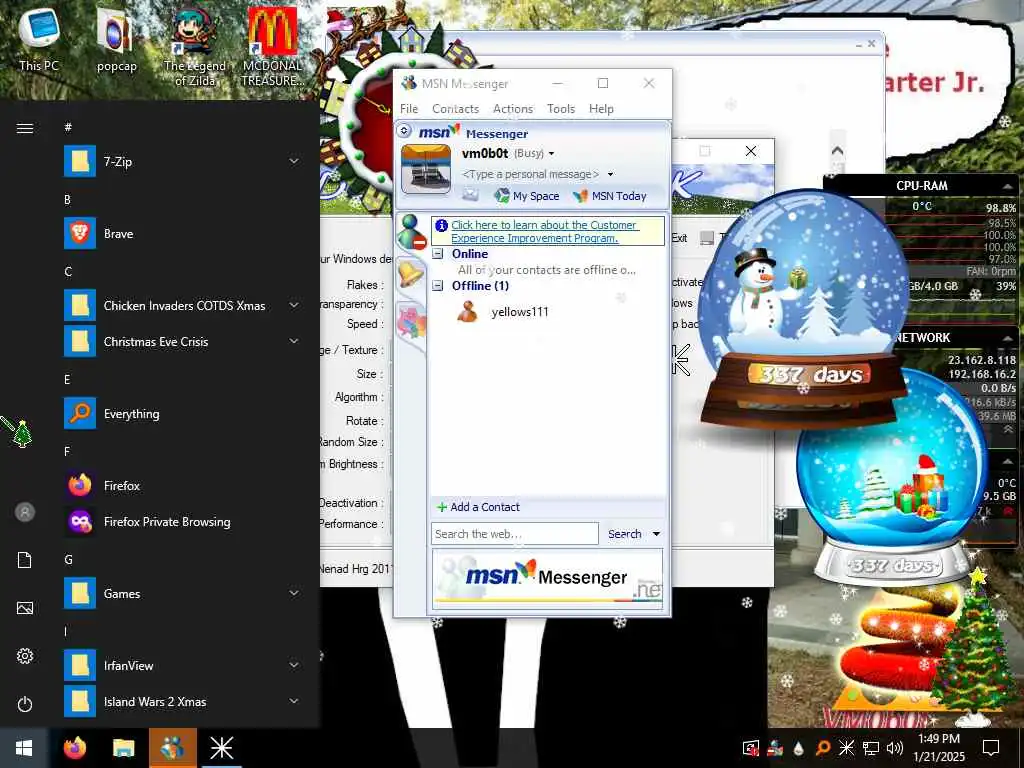Open the Everything search app icon

[x=80, y=413]
